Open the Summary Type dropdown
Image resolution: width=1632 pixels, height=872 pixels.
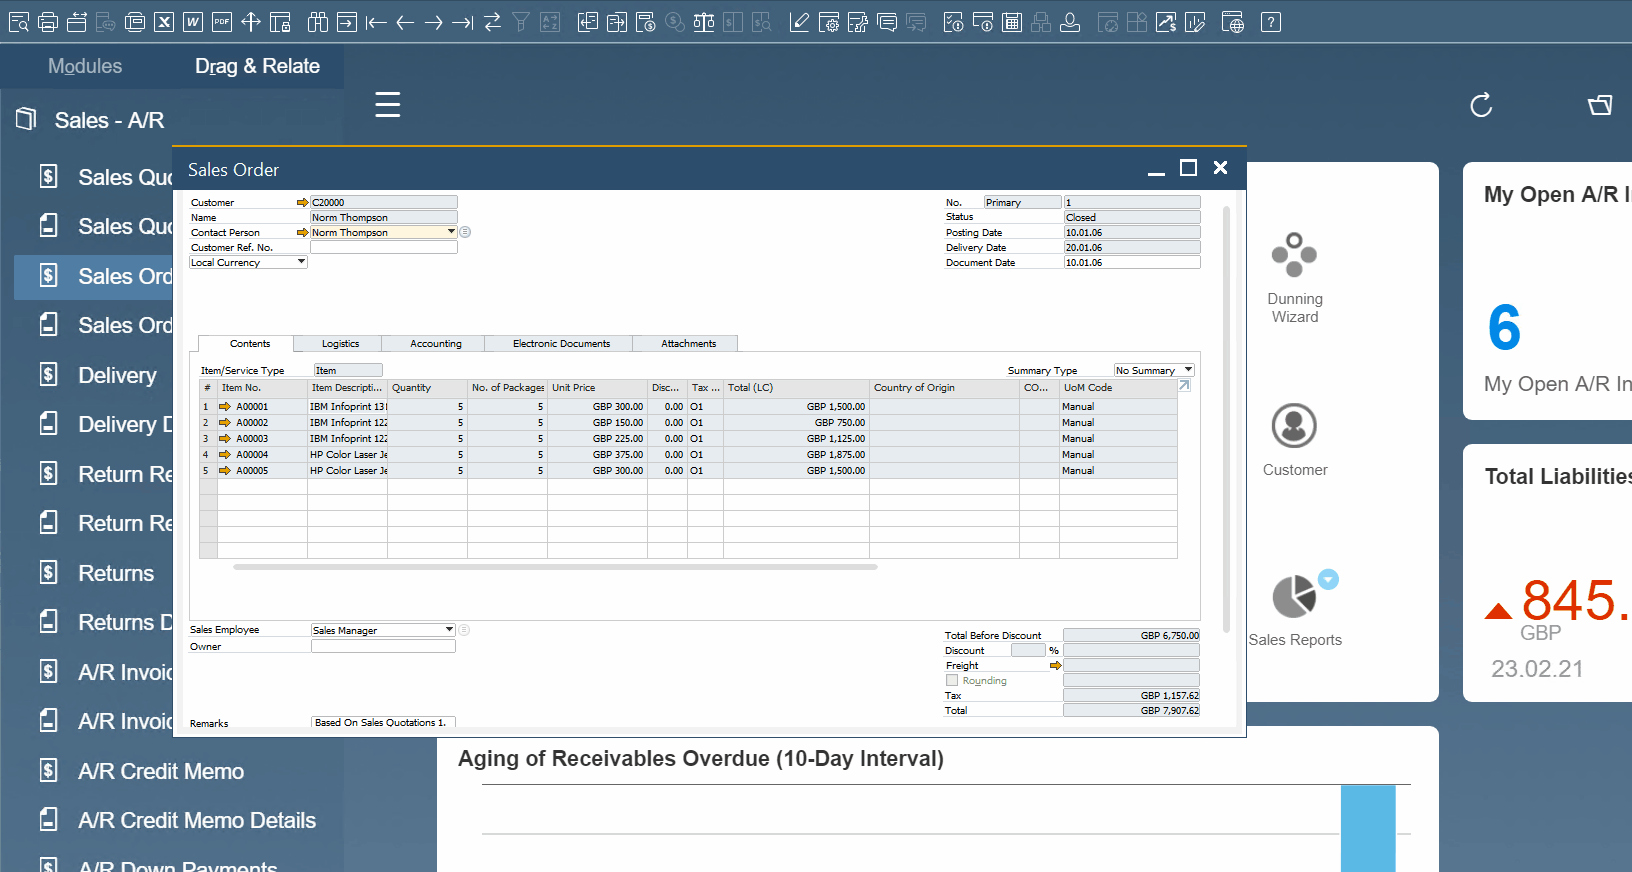pyautogui.click(x=1188, y=370)
